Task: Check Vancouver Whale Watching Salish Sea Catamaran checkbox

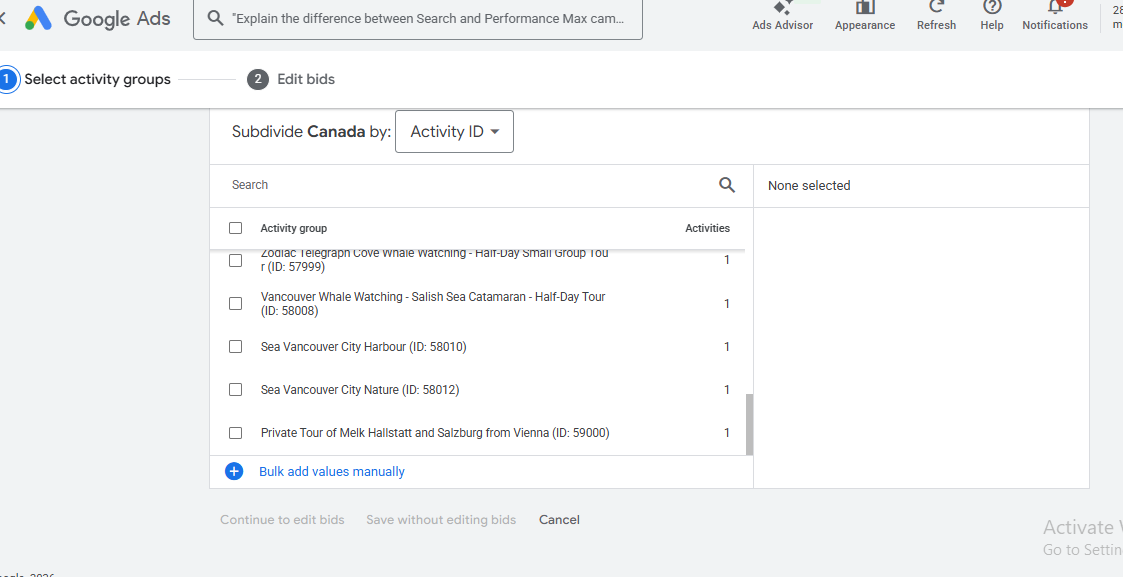Action: pos(236,304)
